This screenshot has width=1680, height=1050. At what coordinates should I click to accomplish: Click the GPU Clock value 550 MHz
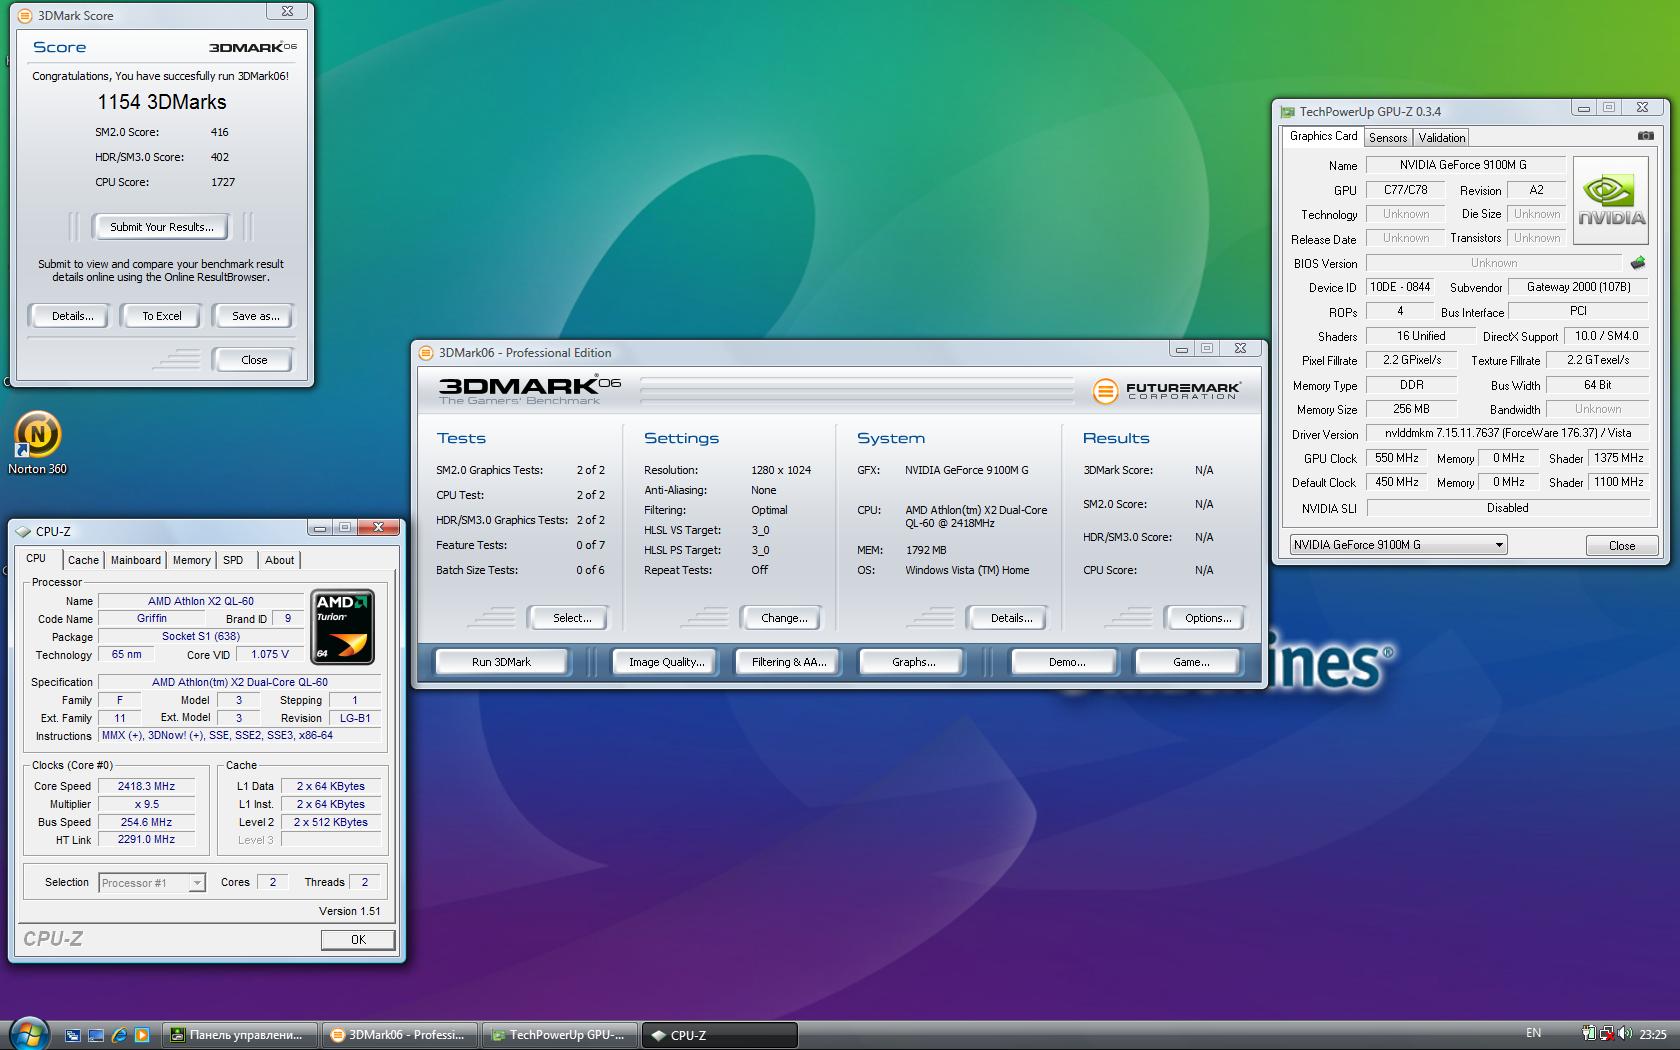1397,458
